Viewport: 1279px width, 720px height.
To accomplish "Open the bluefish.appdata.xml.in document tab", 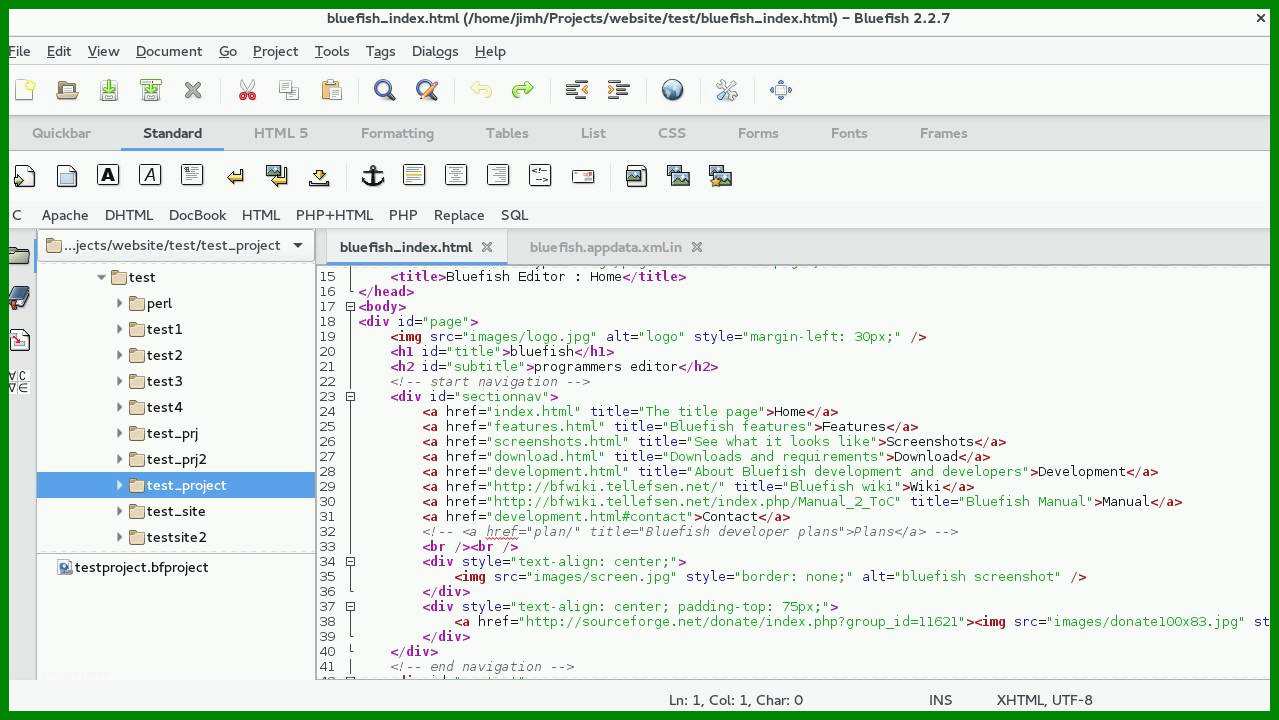I will [605, 247].
